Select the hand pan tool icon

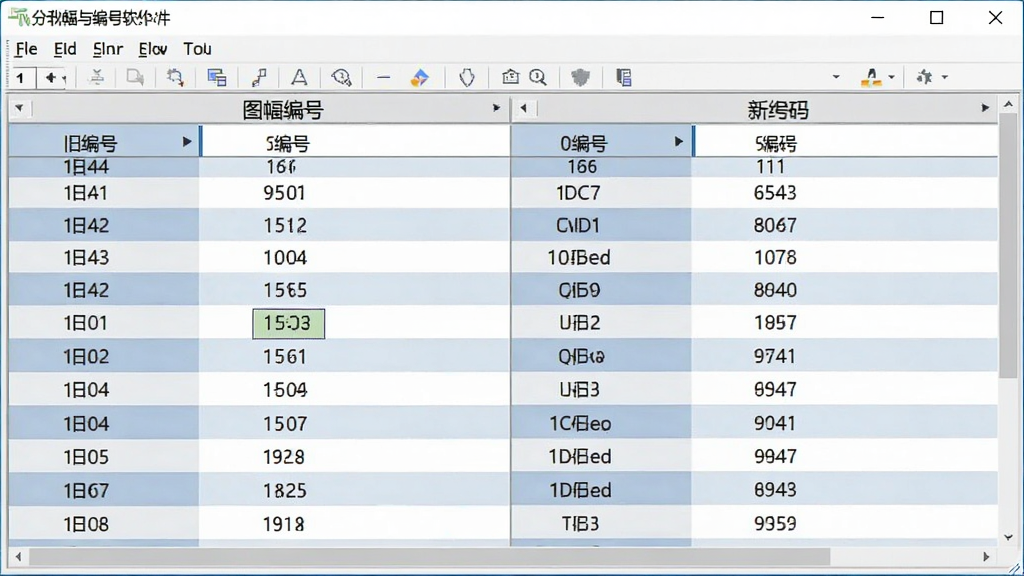point(467,77)
